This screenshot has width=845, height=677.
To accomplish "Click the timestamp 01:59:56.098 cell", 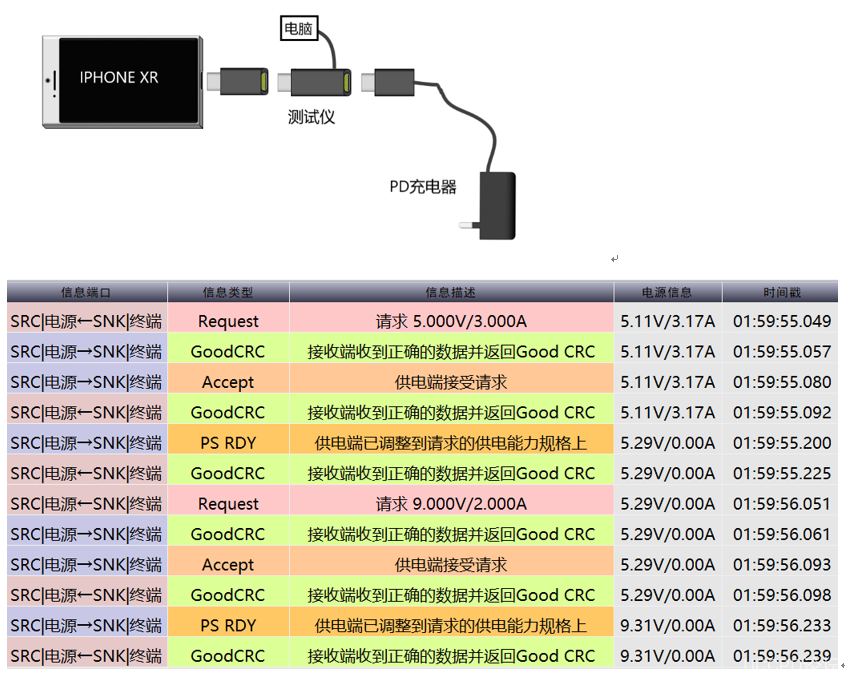I will [x=781, y=595].
